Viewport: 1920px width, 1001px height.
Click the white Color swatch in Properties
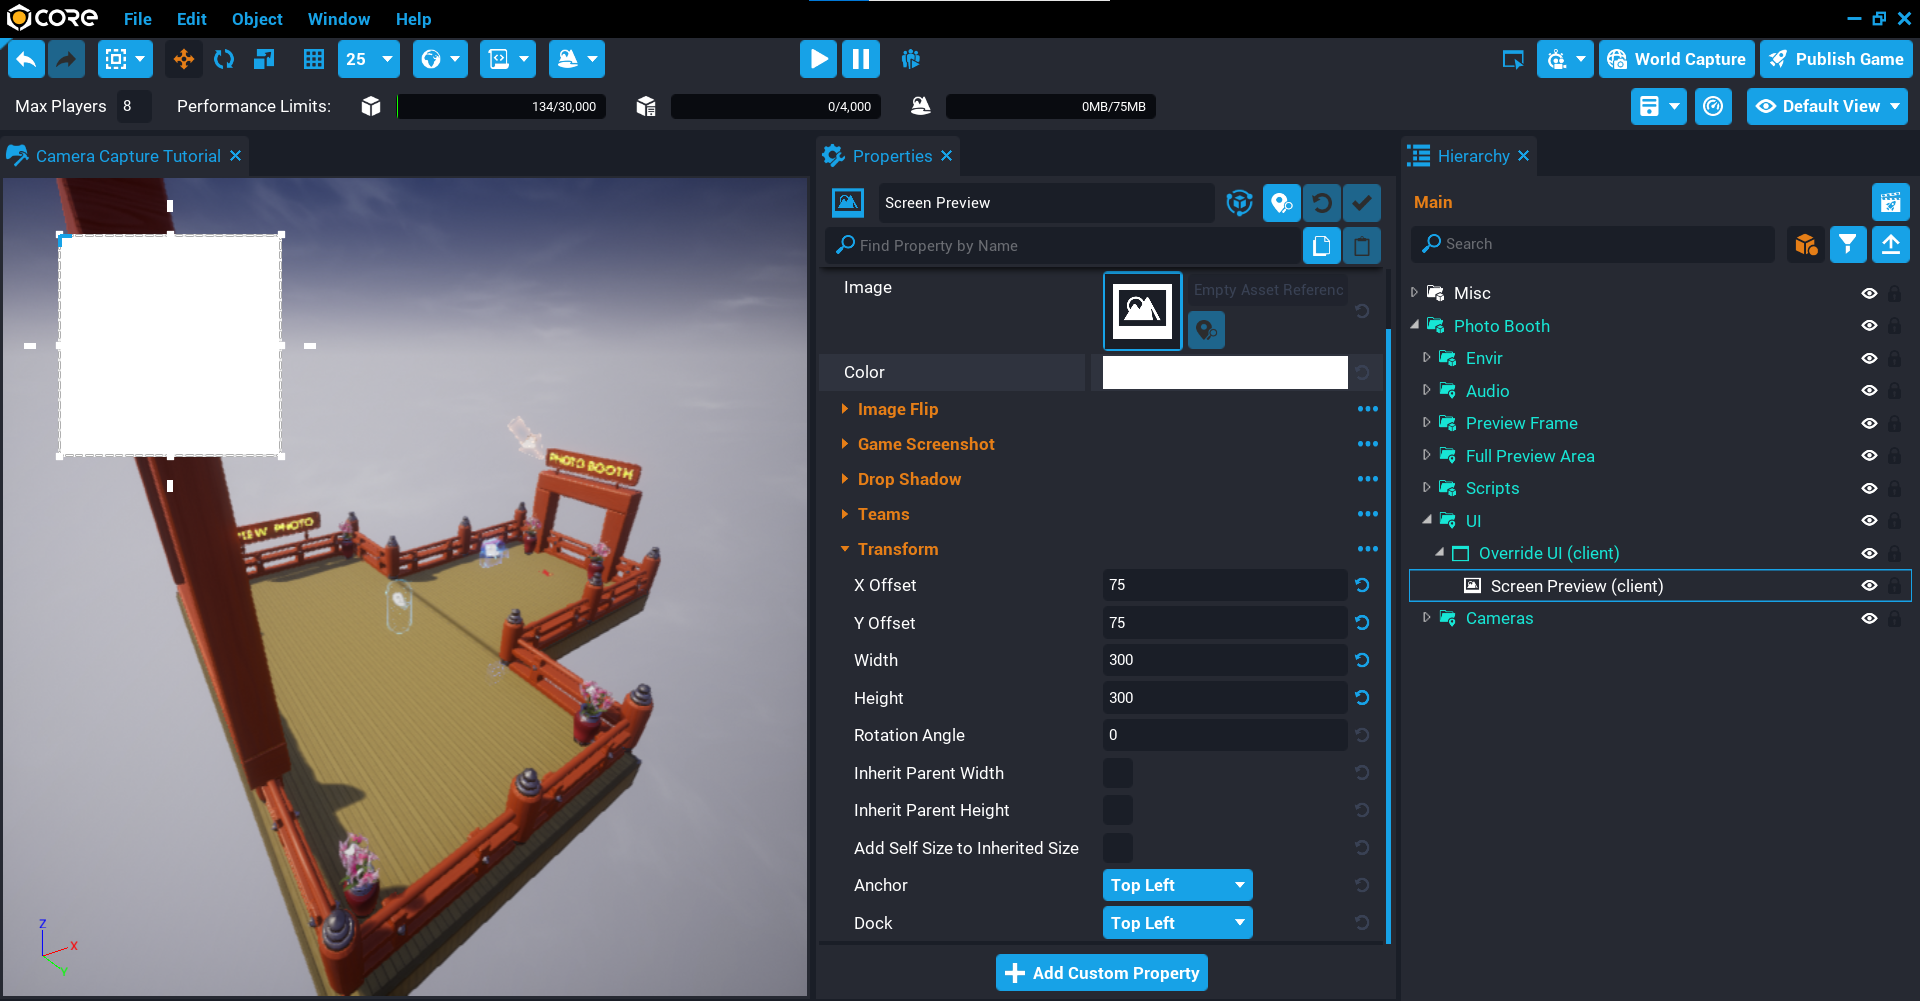click(x=1224, y=372)
